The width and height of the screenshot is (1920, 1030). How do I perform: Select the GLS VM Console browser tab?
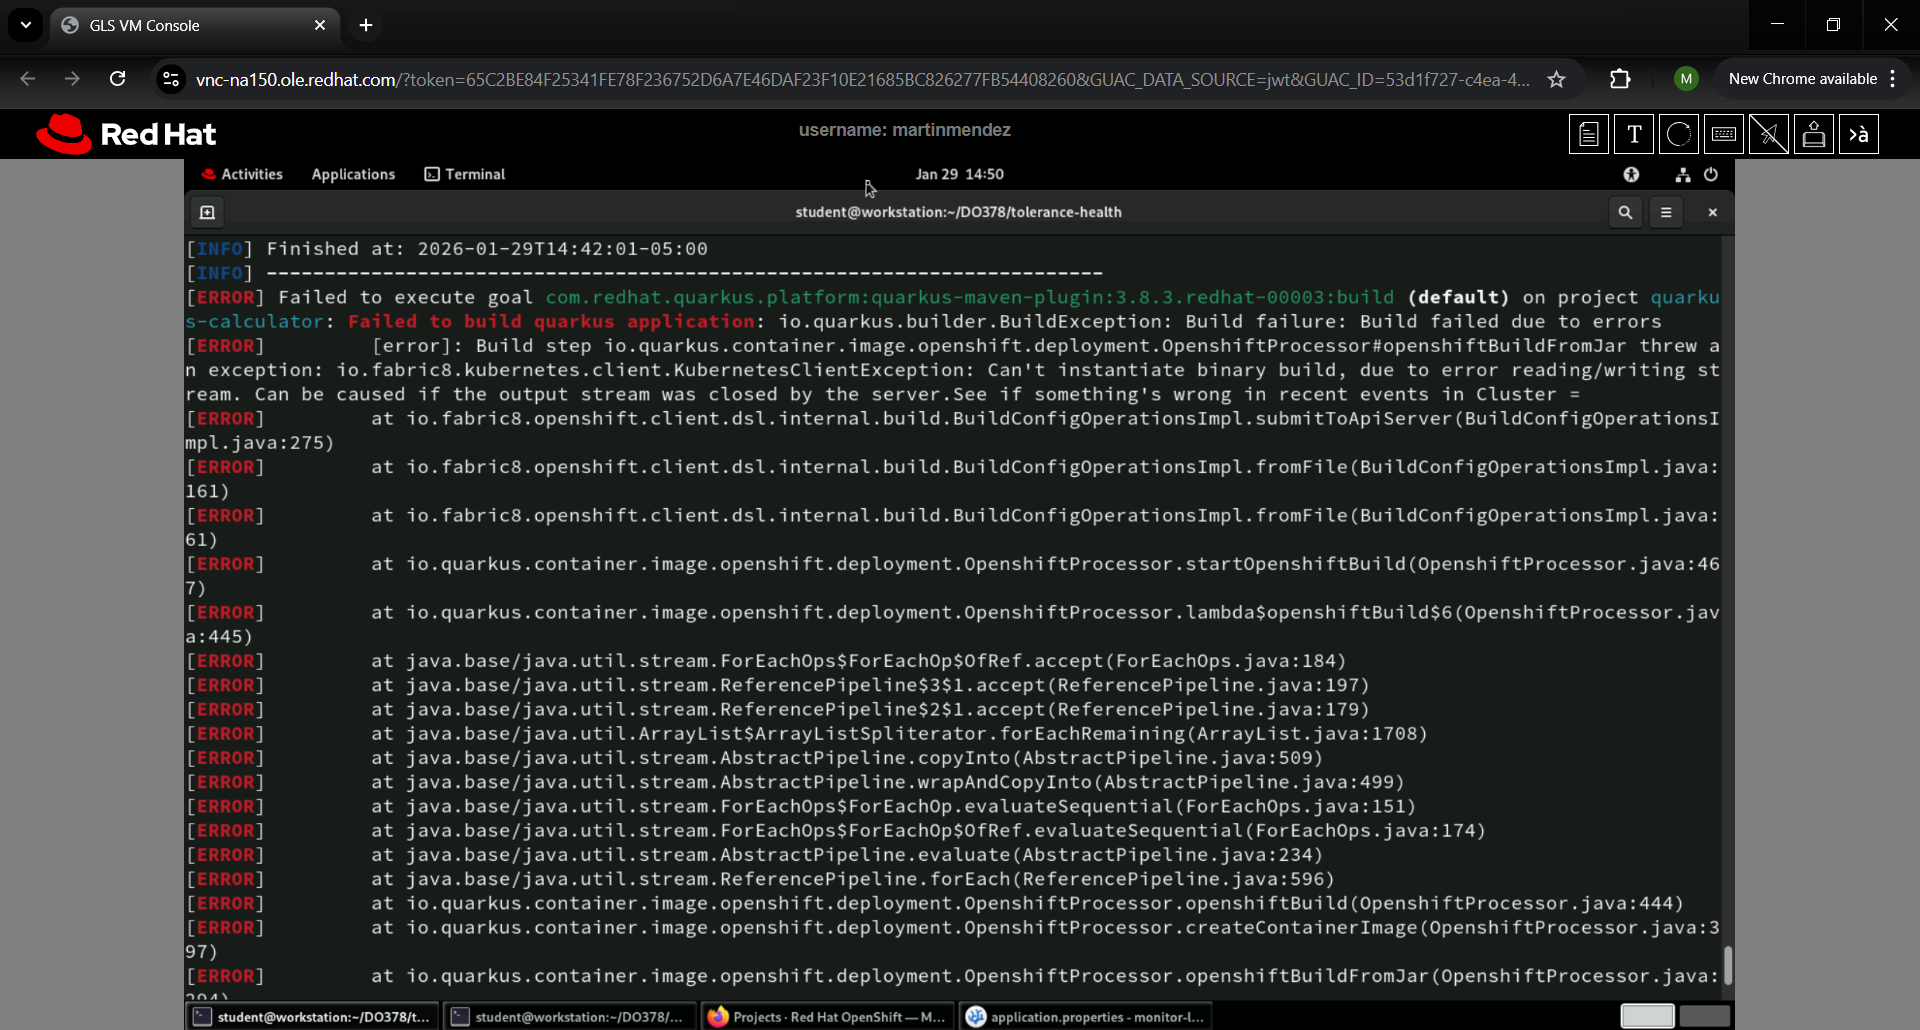(x=194, y=25)
